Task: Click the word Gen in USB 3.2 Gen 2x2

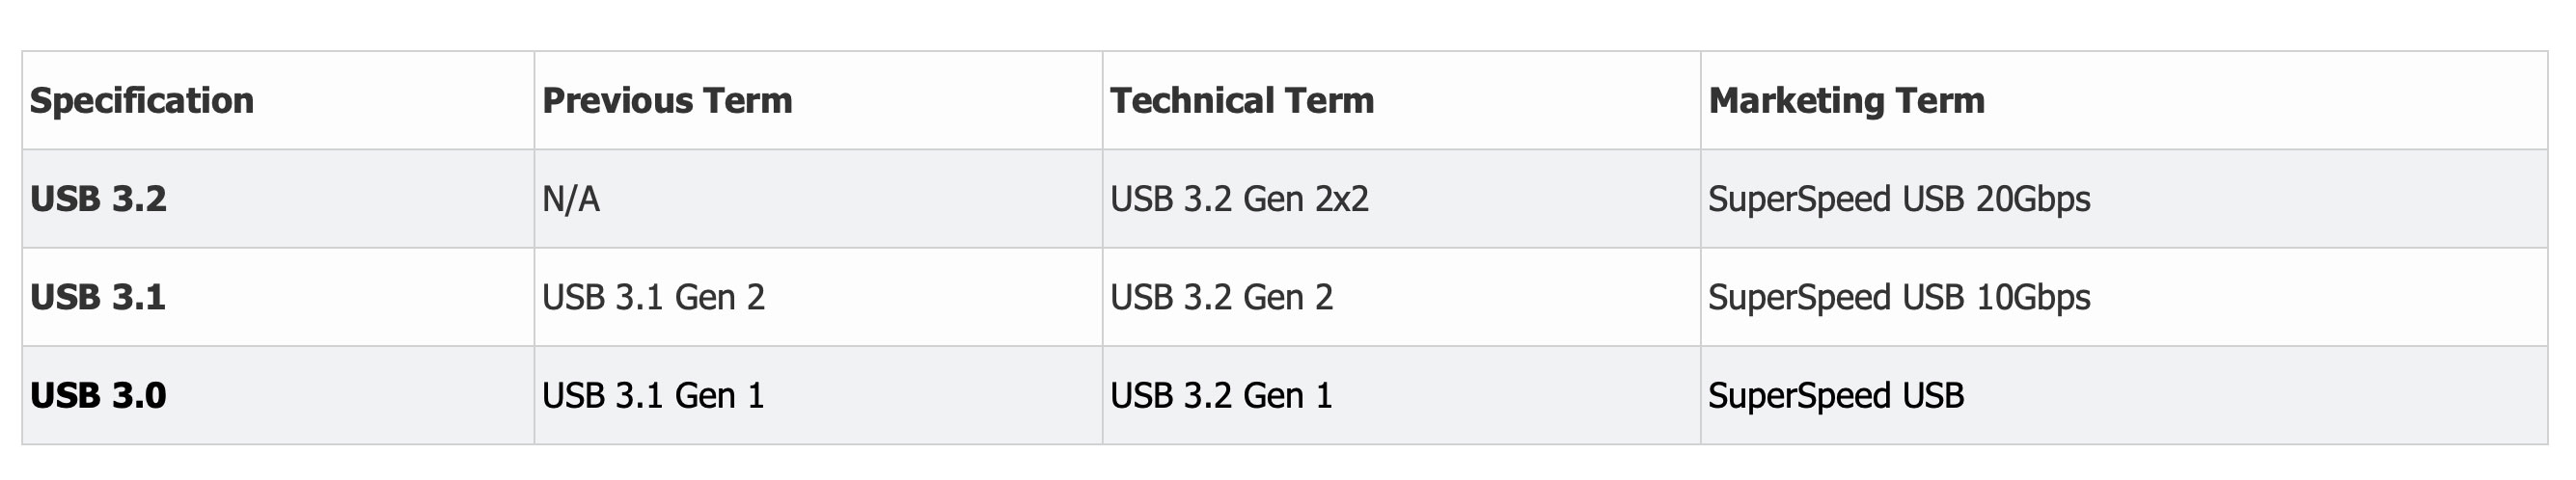Action: [1273, 199]
